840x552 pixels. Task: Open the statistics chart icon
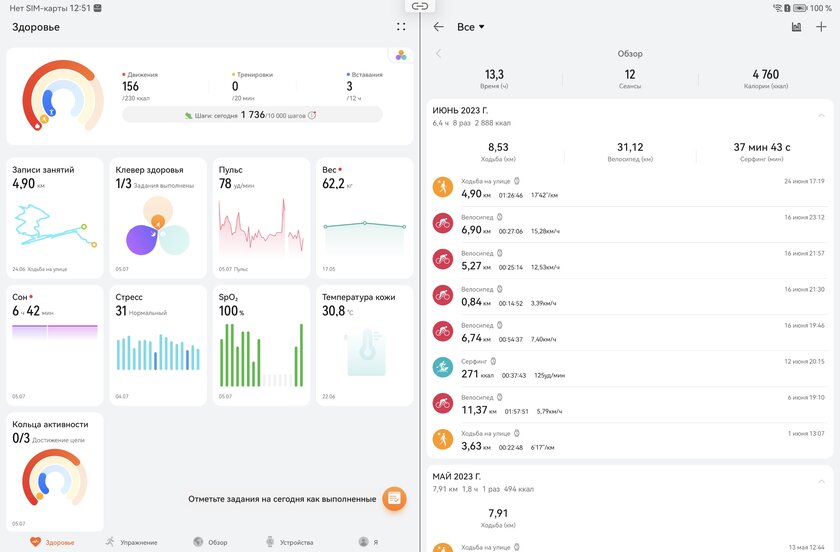click(x=796, y=27)
